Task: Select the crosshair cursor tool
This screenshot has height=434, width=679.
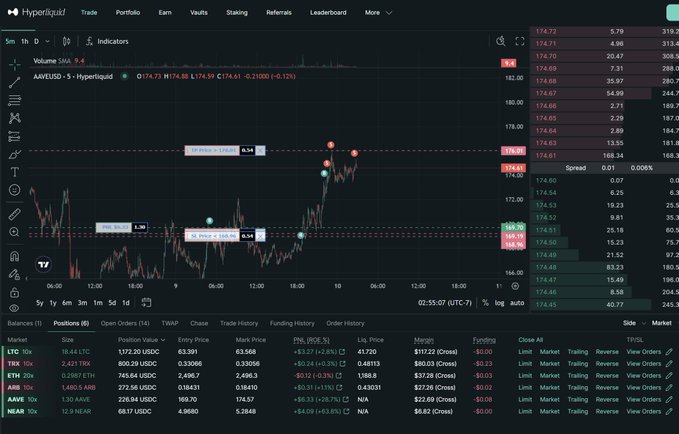Action: [14, 65]
